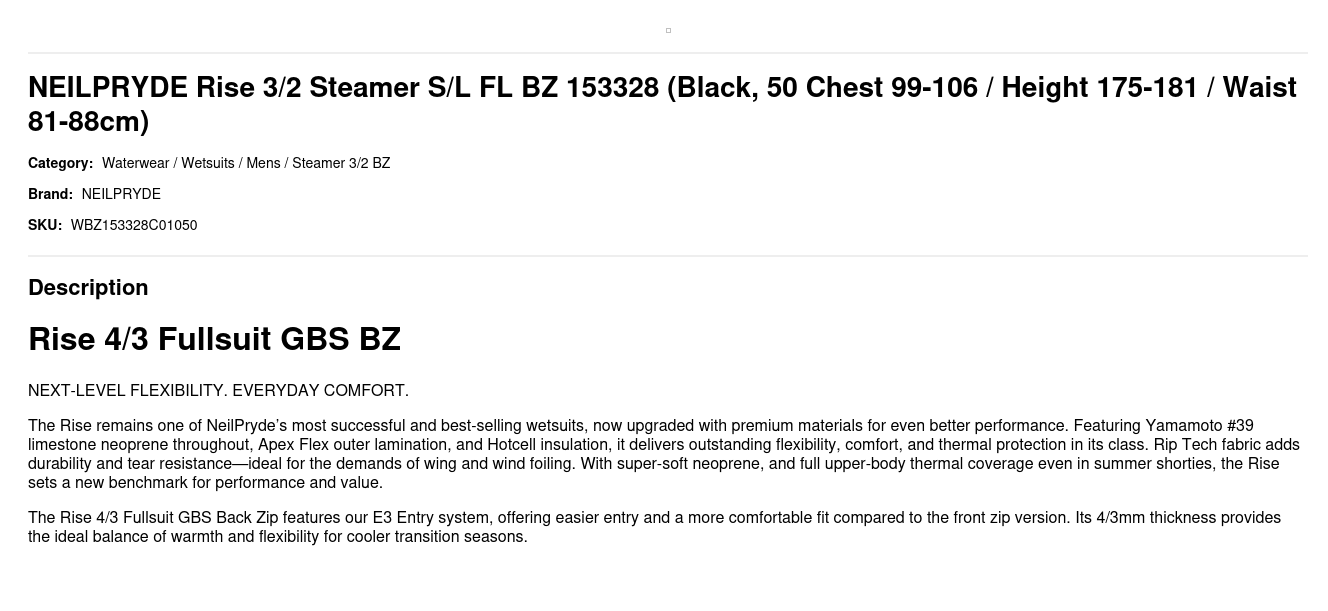Click the Rise 4/3 Fullsuit GBS BZ heading
The width and height of the screenshot is (1328, 611).
point(214,339)
